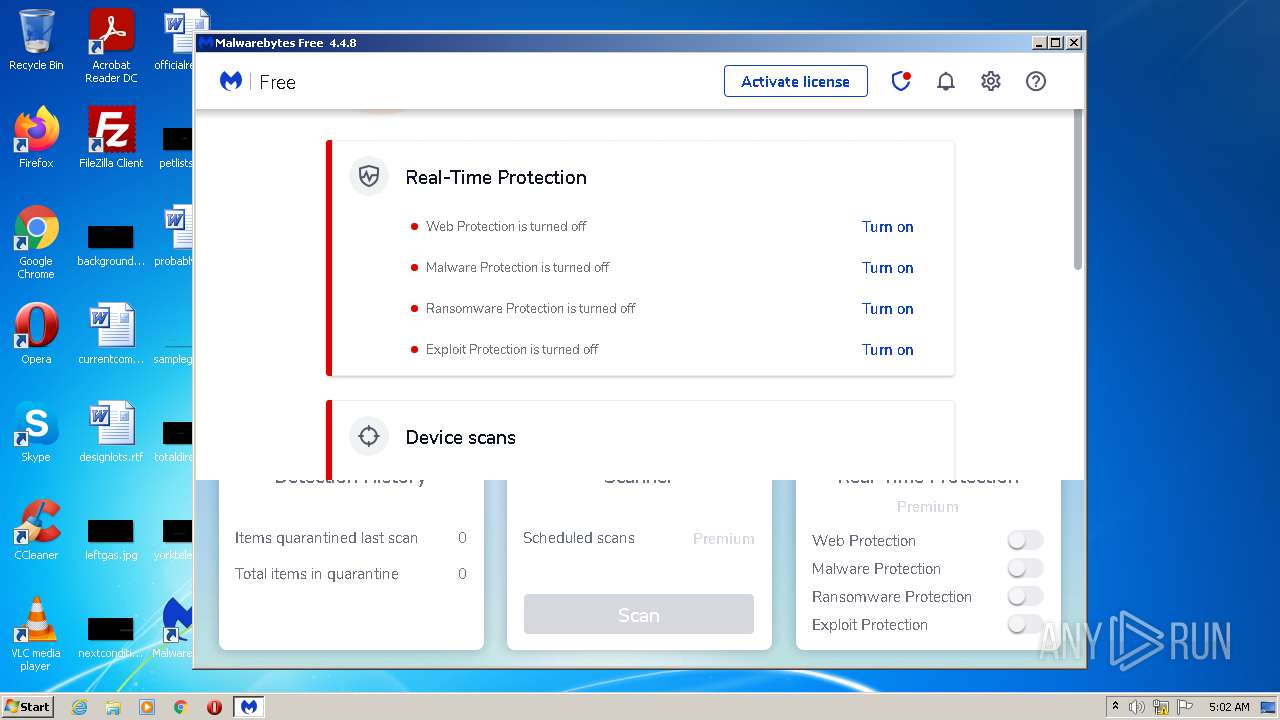The height and width of the screenshot is (720, 1280).
Task: Click the Security Advisor panel scrollbar
Action: [x=1078, y=190]
